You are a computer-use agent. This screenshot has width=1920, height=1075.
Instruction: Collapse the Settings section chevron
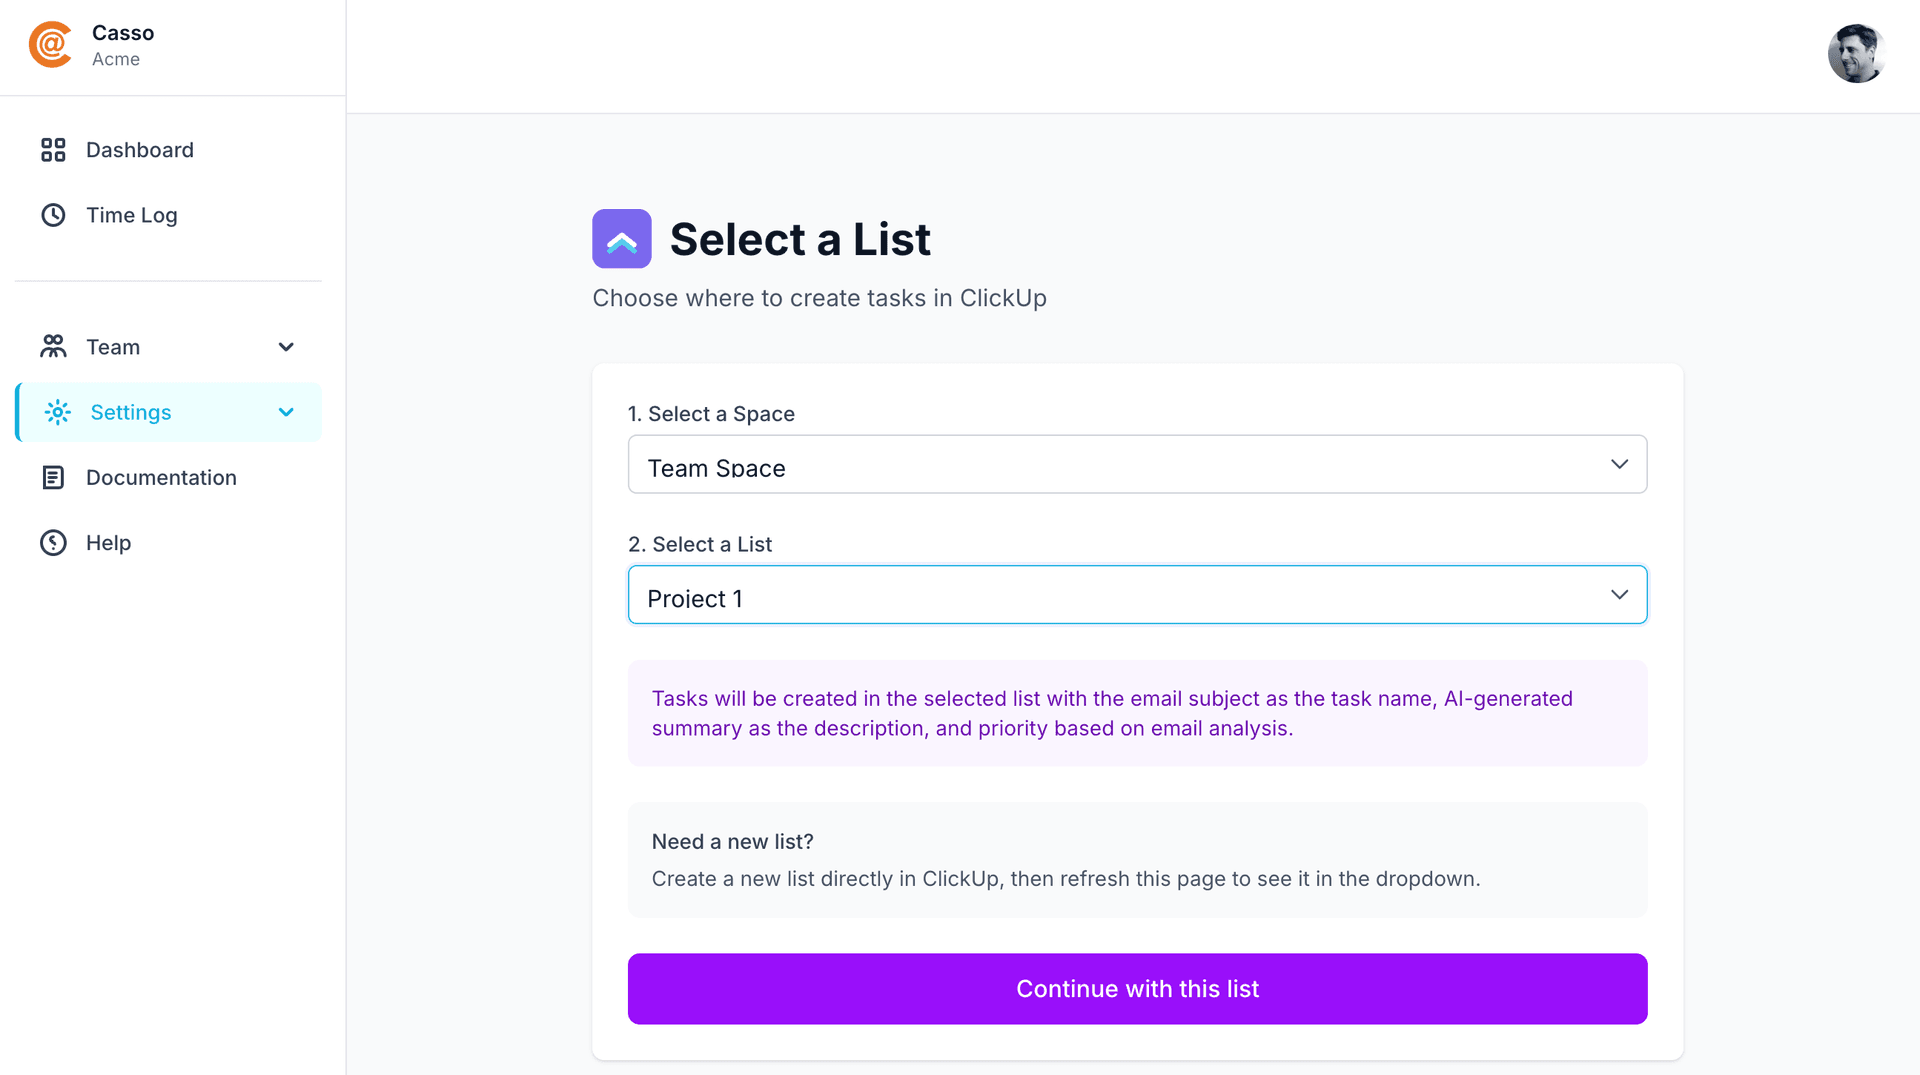pyautogui.click(x=286, y=412)
